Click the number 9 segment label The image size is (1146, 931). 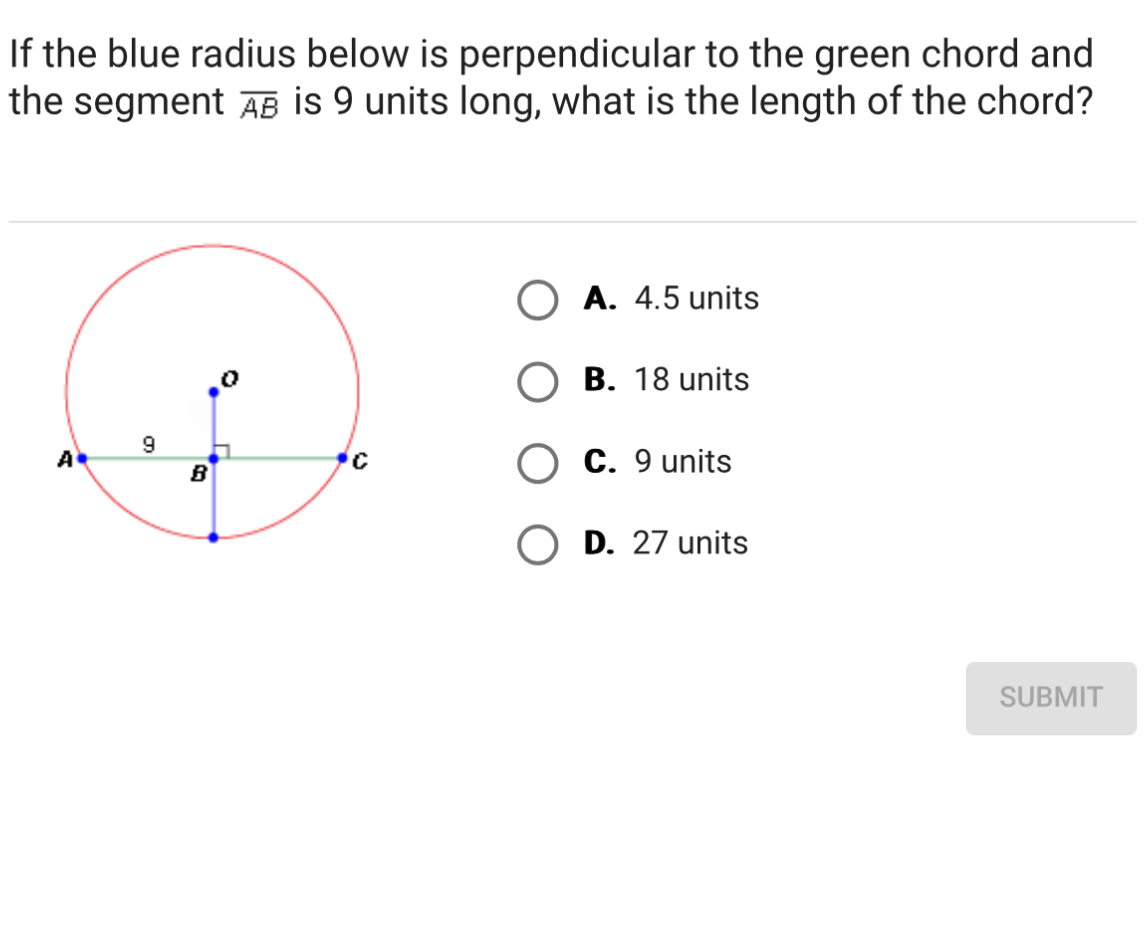click(148, 446)
